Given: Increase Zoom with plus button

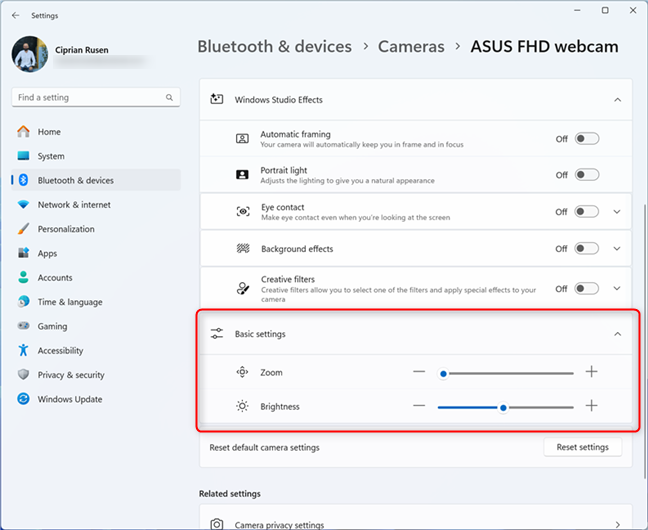Looking at the screenshot, I should [591, 372].
